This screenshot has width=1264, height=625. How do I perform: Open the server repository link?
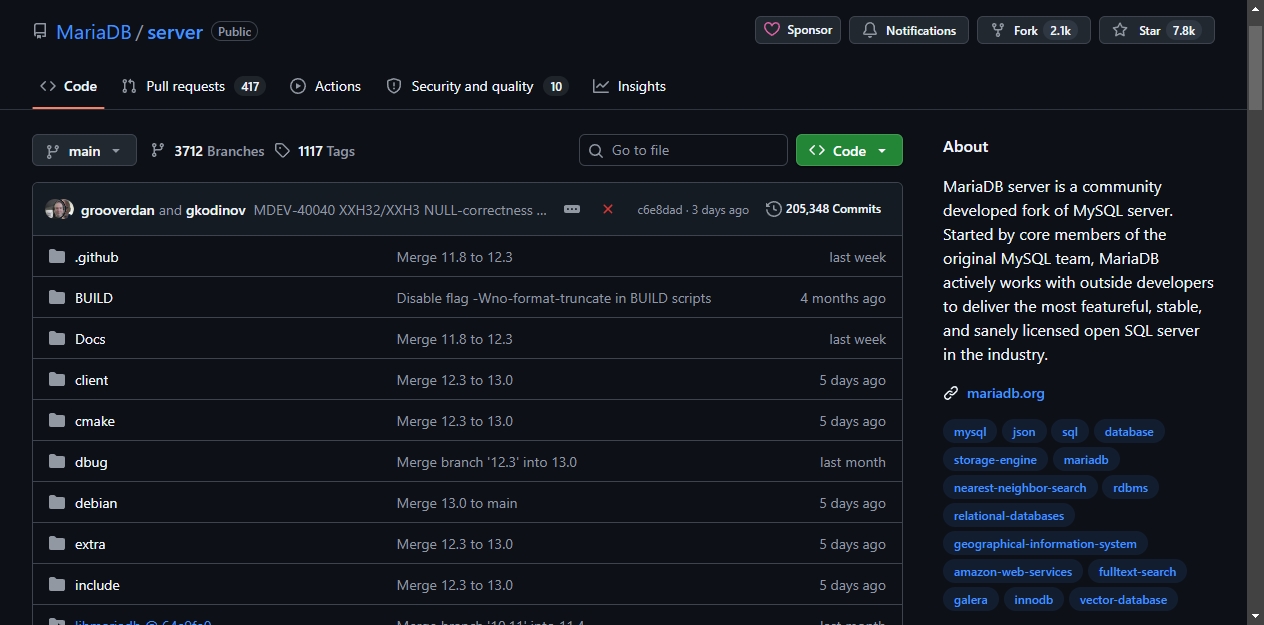(175, 32)
